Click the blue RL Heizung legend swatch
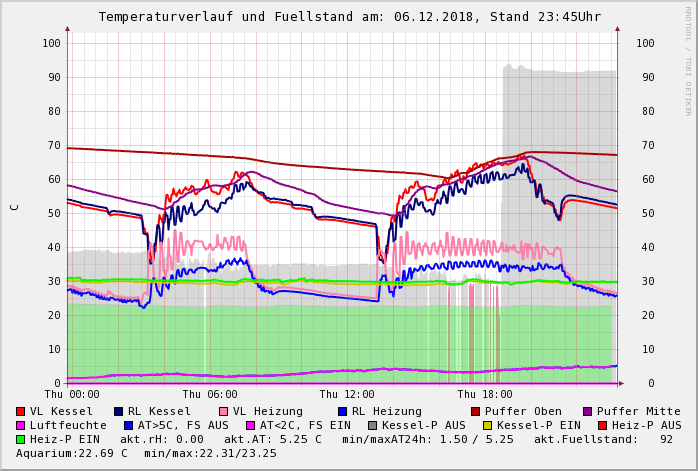Screen dimensions: 698x471 coord(342,411)
